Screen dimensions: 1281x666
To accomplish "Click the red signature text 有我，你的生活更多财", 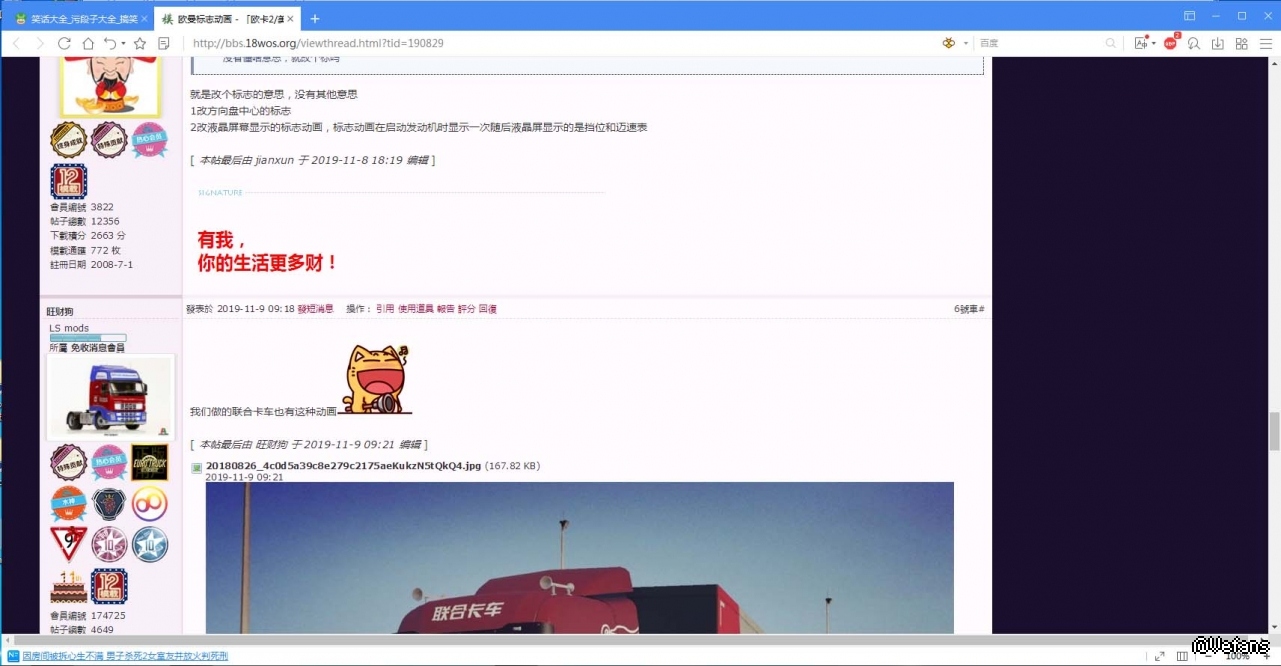I will click(267, 251).
